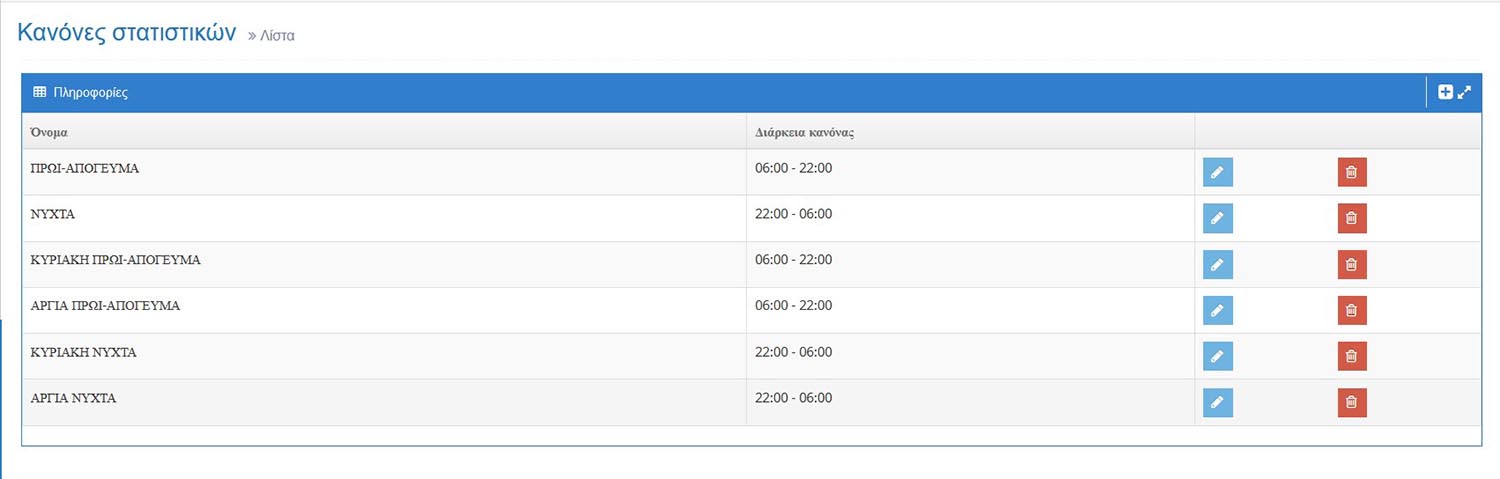The height and width of the screenshot is (479, 1500).
Task: Click the Κανόνες στατιστικών page title
Action: [x=126, y=32]
